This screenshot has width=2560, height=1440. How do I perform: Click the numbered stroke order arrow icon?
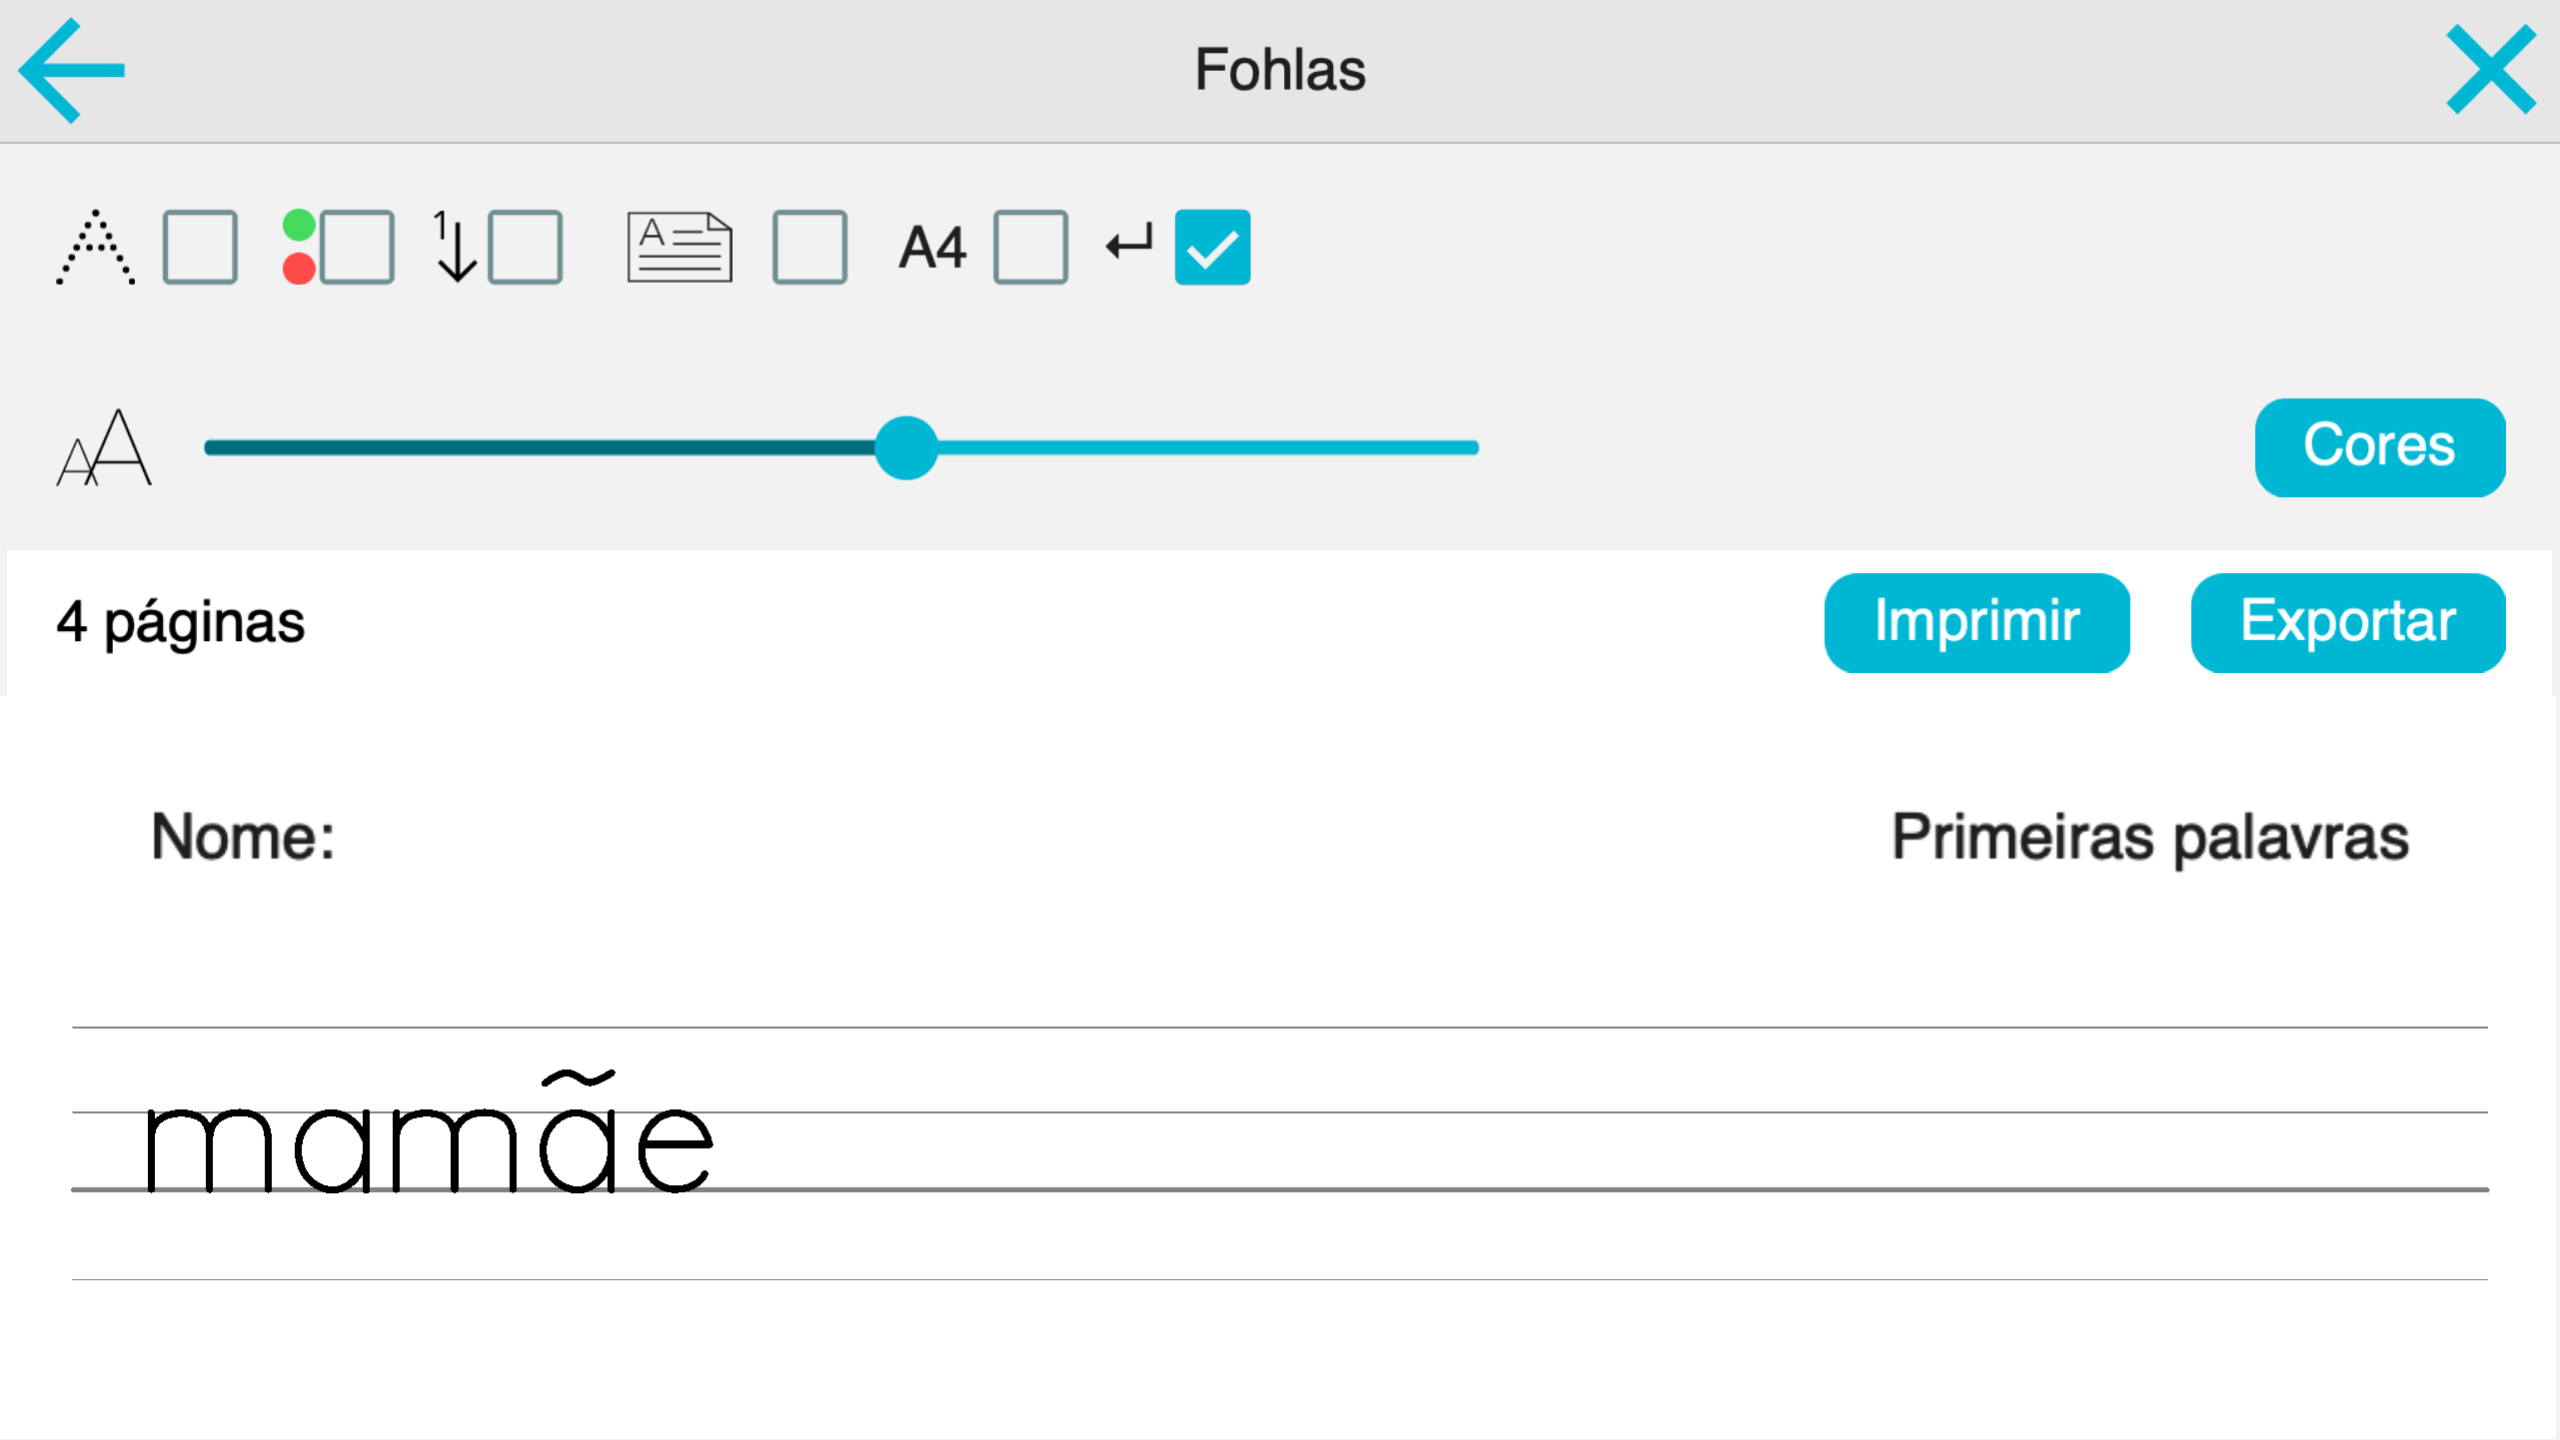[454, 247]
